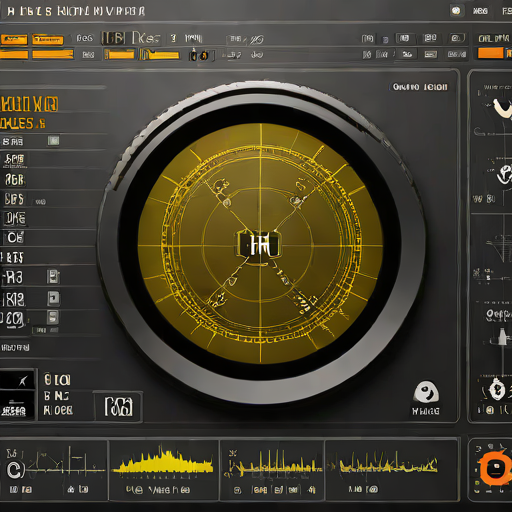Click the white blob icon beside the dial
The height and width of the screenshot is (512, 512).
click(x=426, y=392)
